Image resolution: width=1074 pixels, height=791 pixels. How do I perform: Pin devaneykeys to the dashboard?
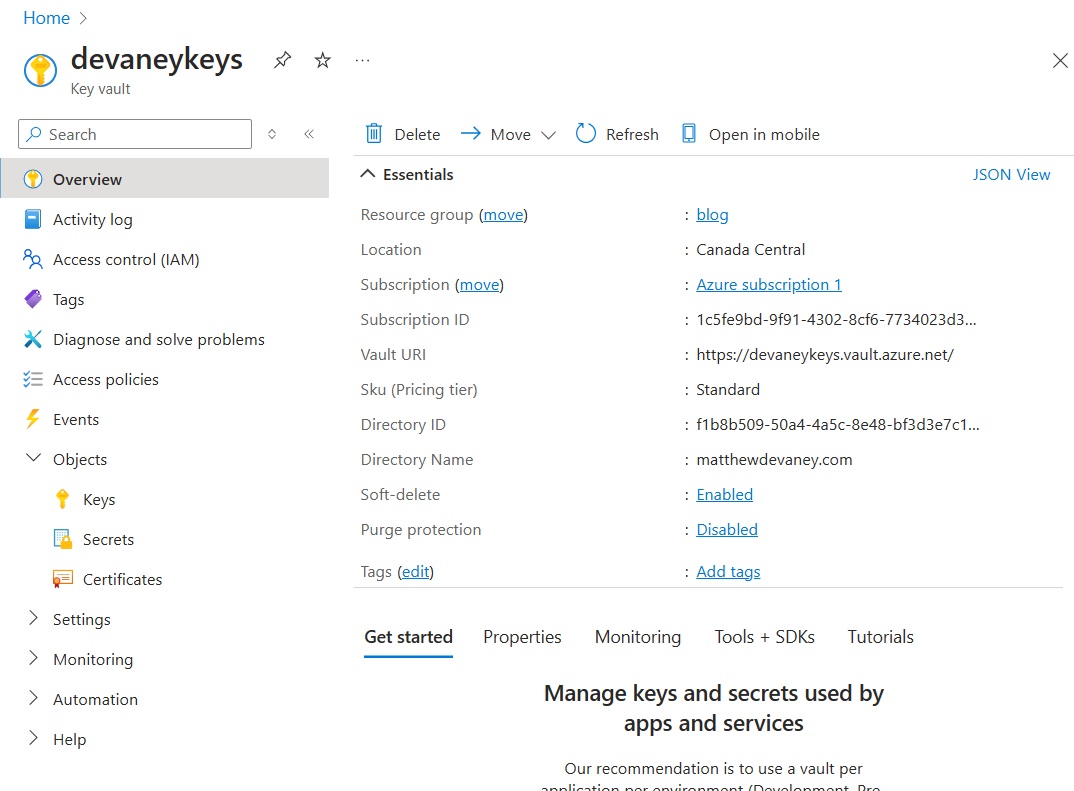[x=282, y=60]
